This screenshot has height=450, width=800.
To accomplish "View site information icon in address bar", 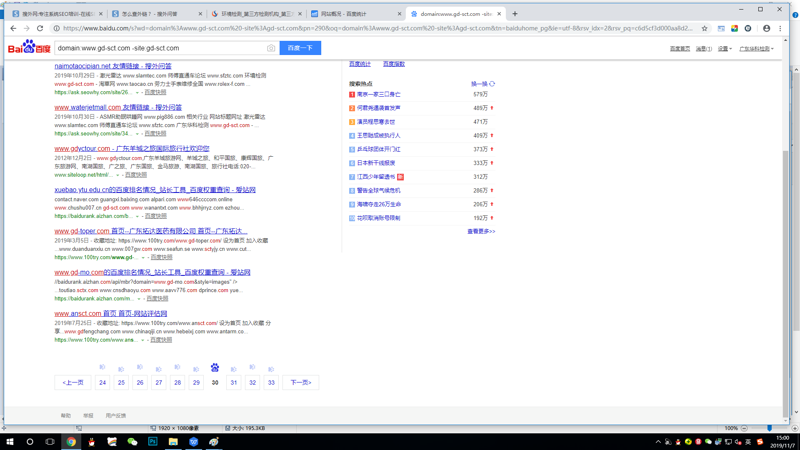I will [x=57, y=29].
